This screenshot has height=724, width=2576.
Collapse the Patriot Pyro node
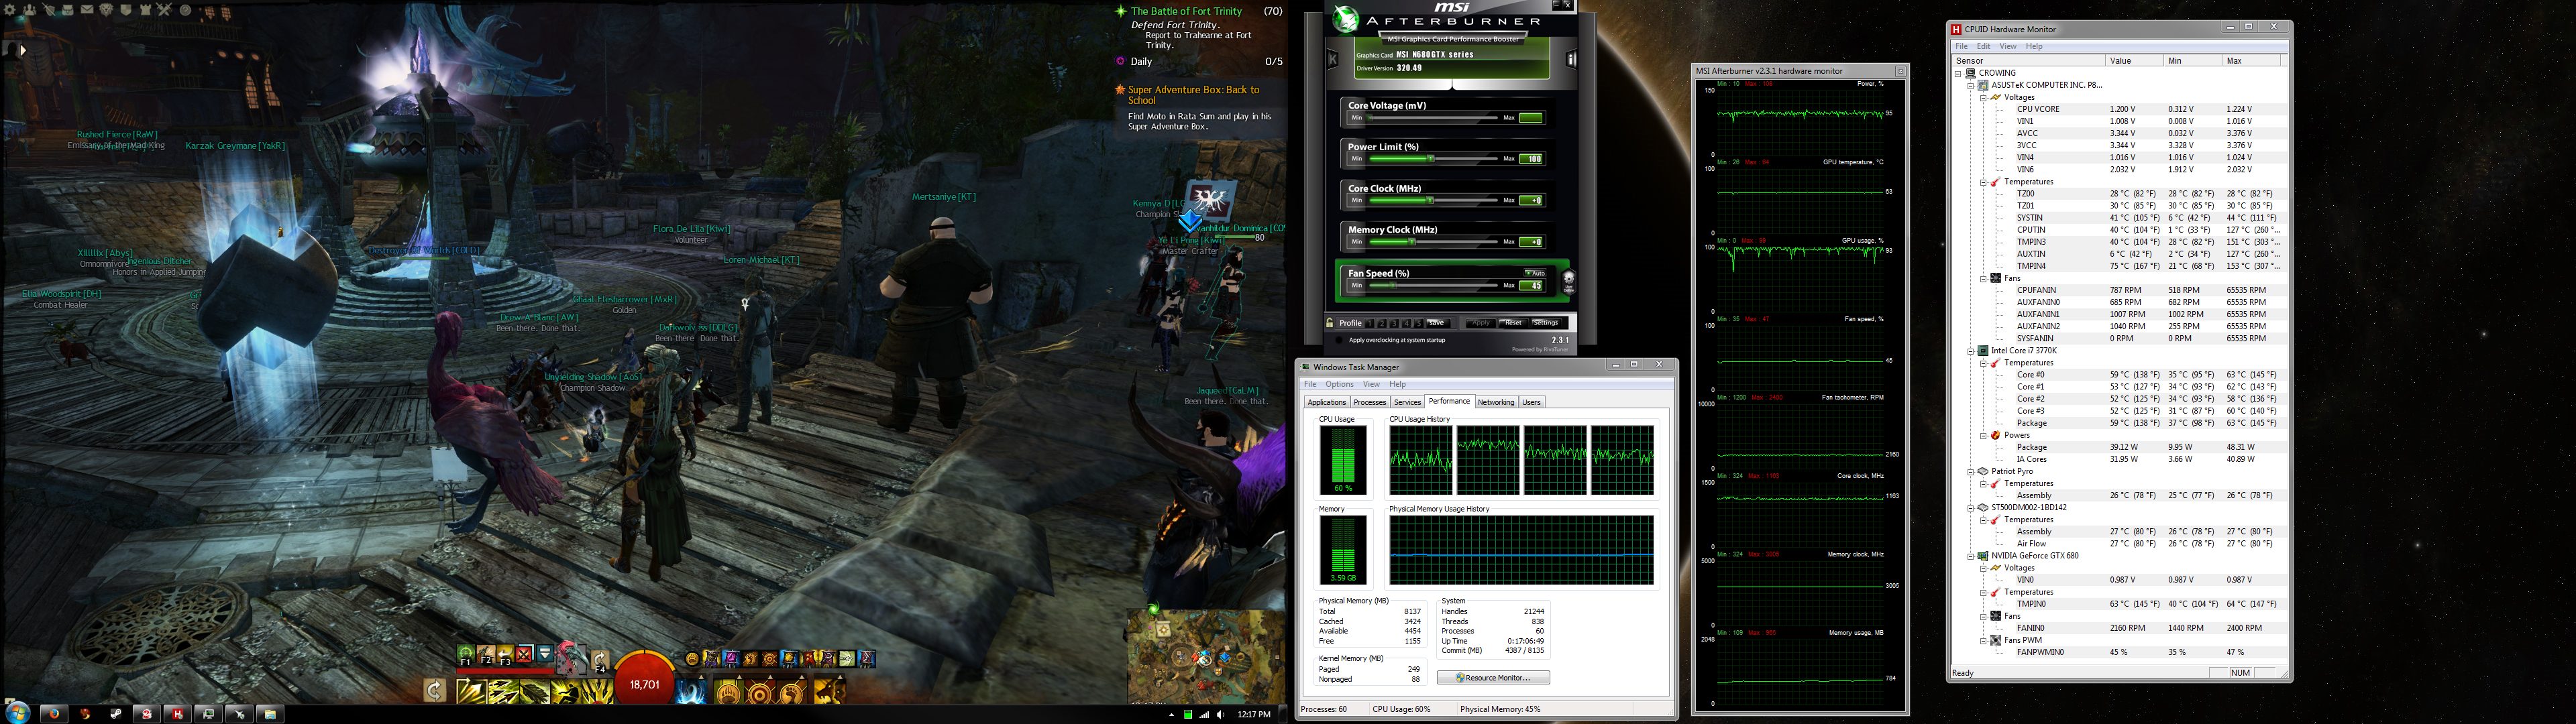tap(1971, 471)
